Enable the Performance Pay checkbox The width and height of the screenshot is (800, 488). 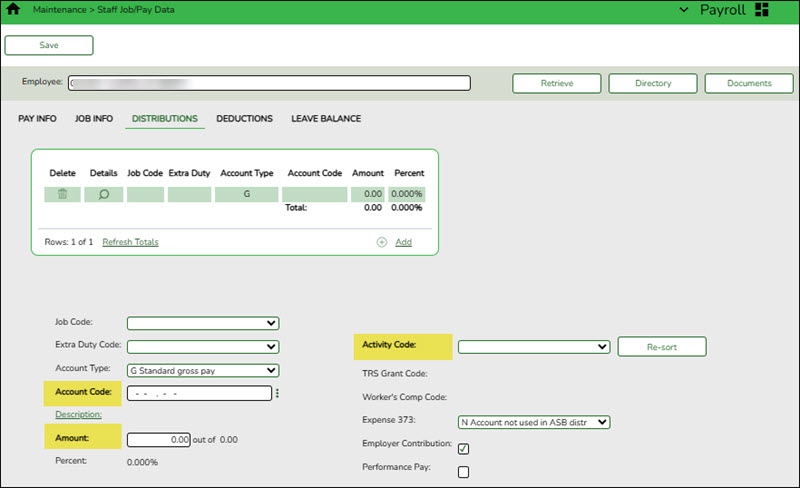(463, 471)
